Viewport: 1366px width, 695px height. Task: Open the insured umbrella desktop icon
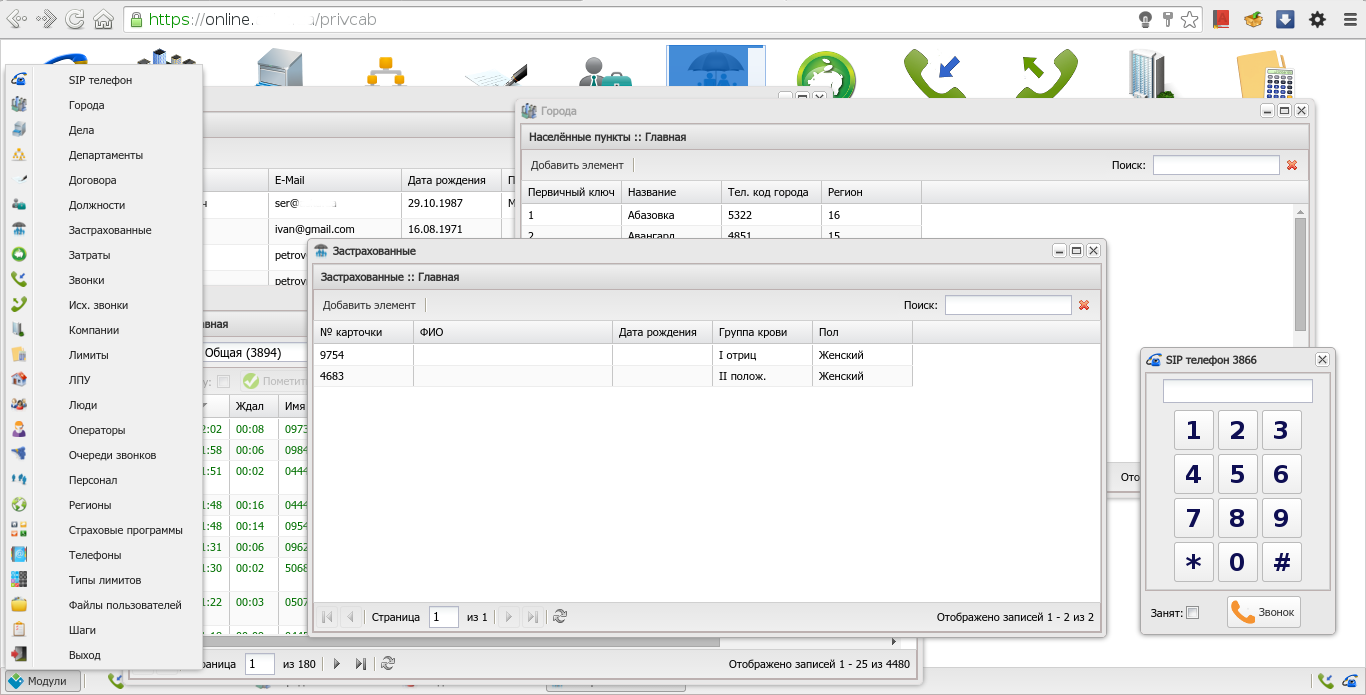(715, 72)
